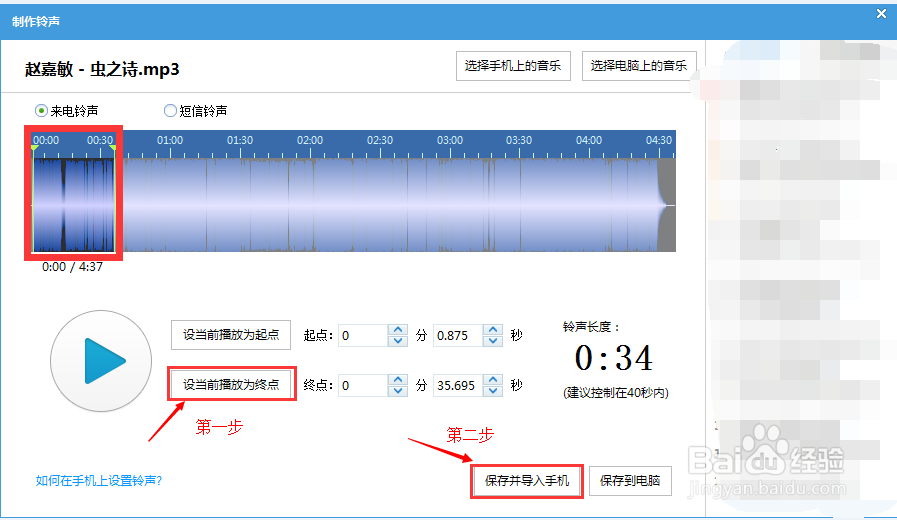Click timeline ruler at 03:30
This screenshot has width=897, height=520.
point(519,141)
